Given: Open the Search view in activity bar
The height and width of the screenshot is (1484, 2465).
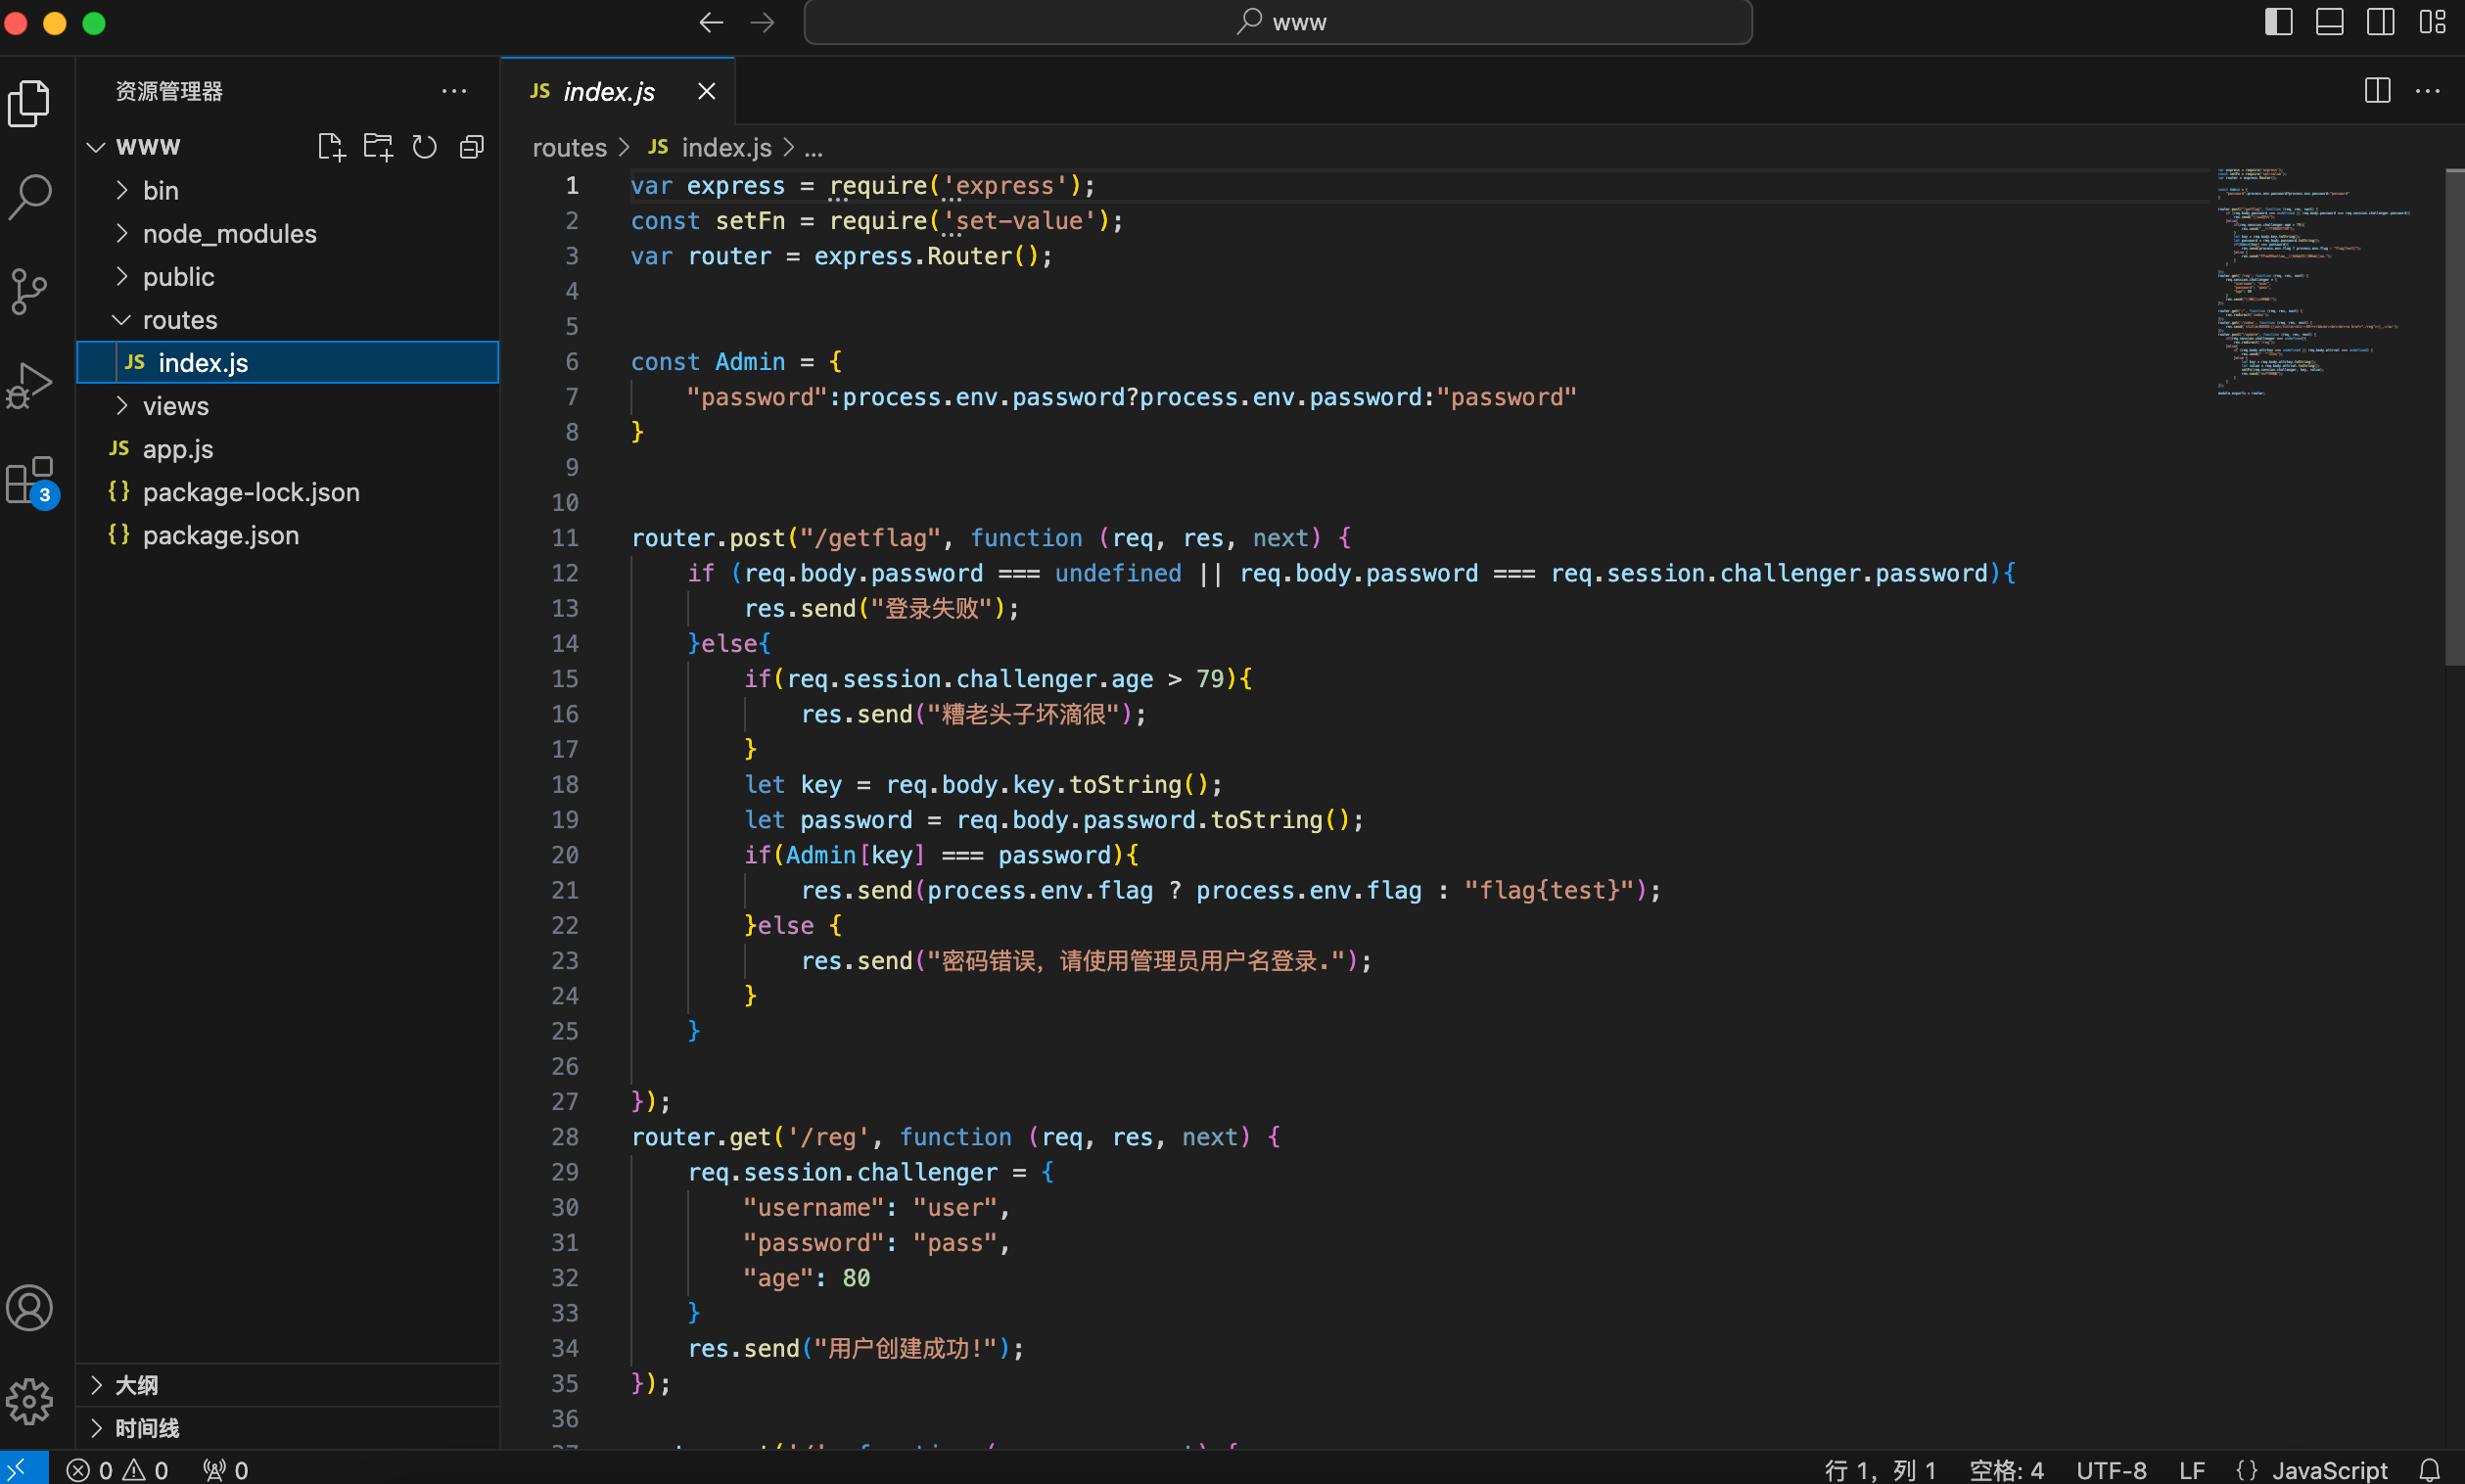Looking at the screenshot, I should 30,196.
